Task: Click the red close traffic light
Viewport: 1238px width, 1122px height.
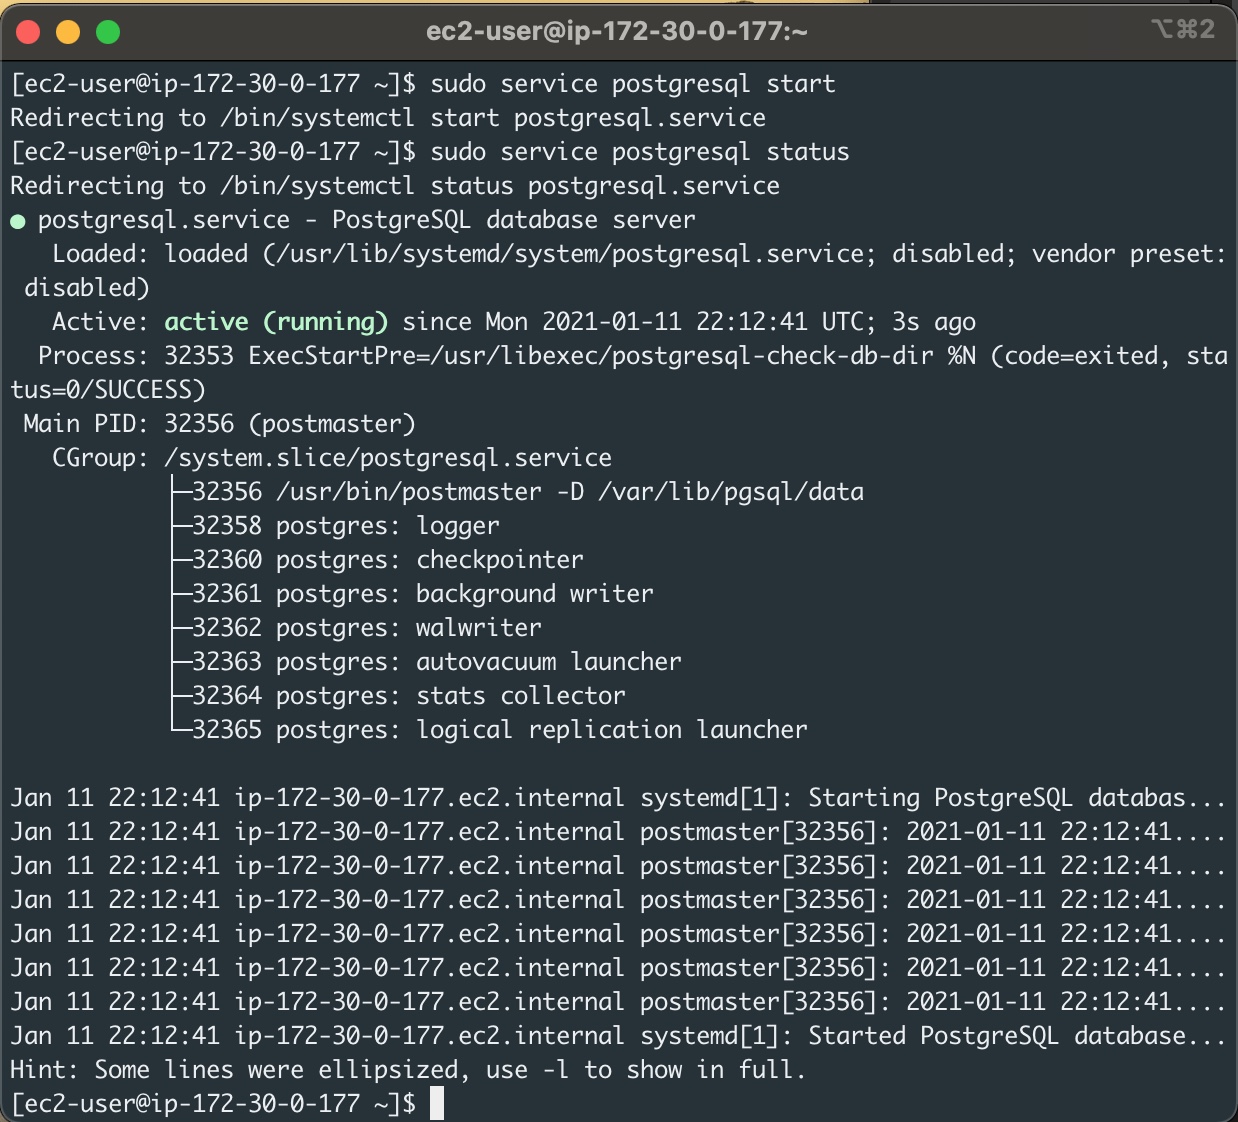Action: 29,32
